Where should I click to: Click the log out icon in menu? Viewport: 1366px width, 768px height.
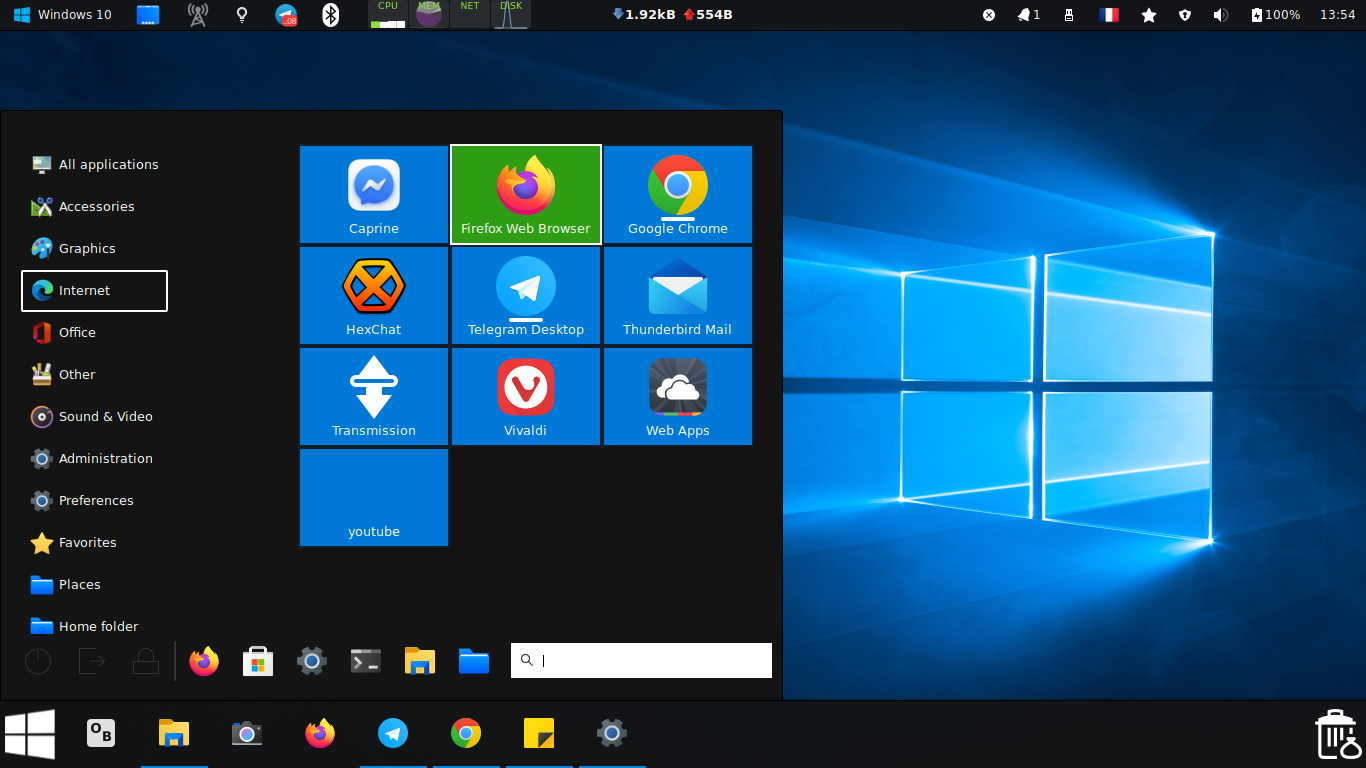click(x=92, y=661)
